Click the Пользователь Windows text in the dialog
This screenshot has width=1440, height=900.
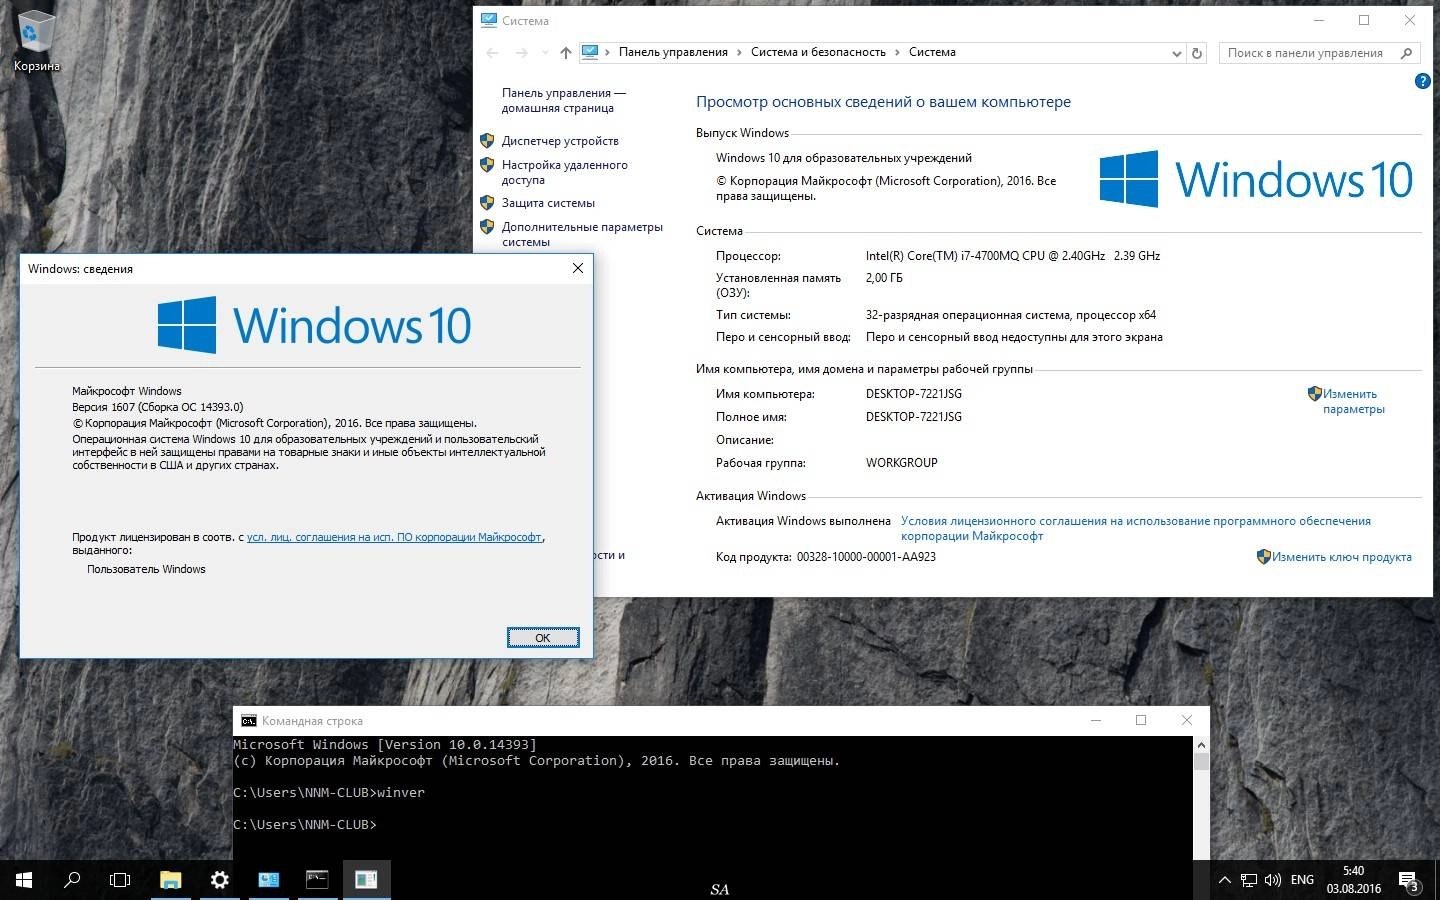(x=146, y=569)
